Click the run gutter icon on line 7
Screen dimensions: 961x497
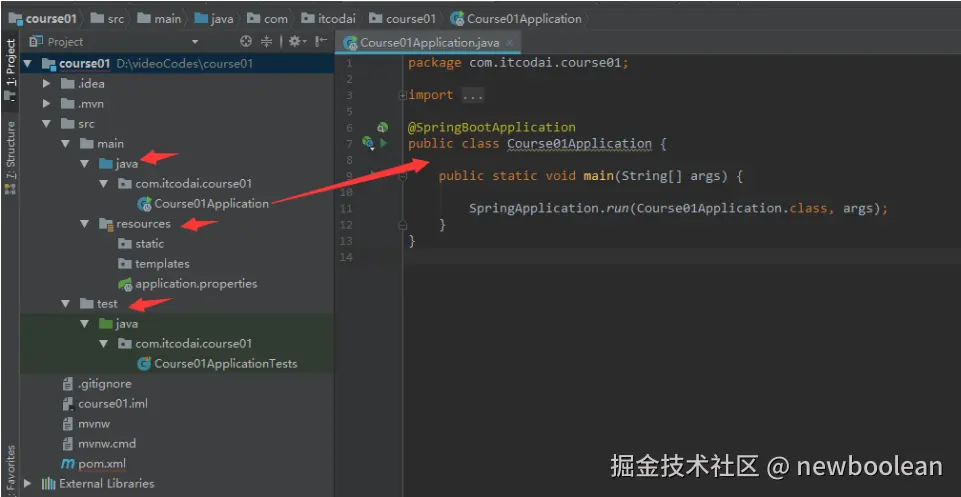(x=384, y=143)
